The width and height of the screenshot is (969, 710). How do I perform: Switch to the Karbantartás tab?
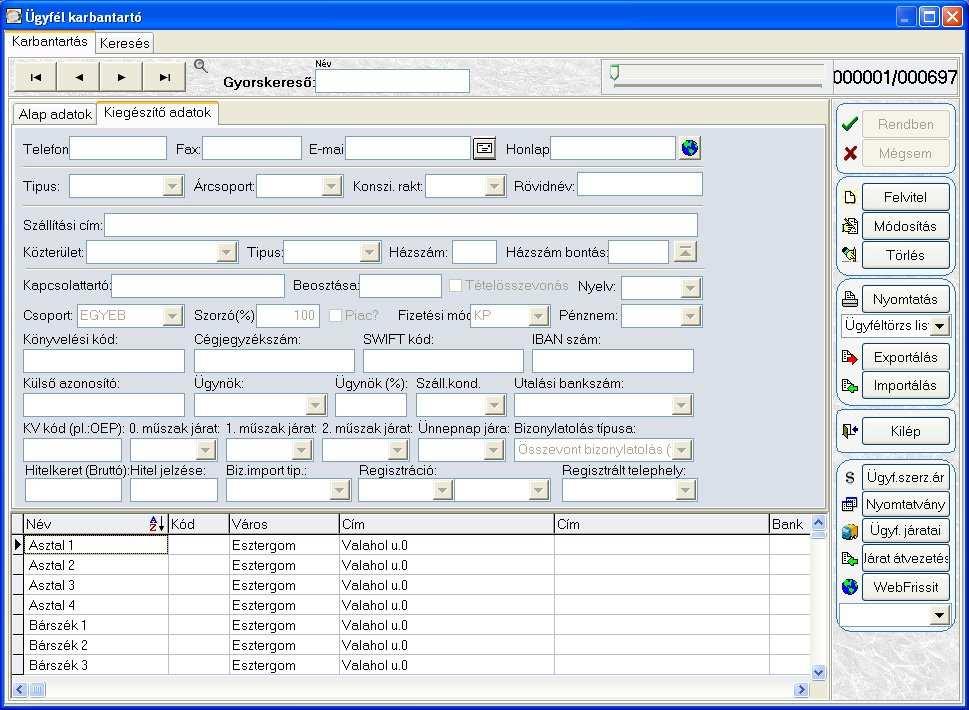(x=49, y=41)
